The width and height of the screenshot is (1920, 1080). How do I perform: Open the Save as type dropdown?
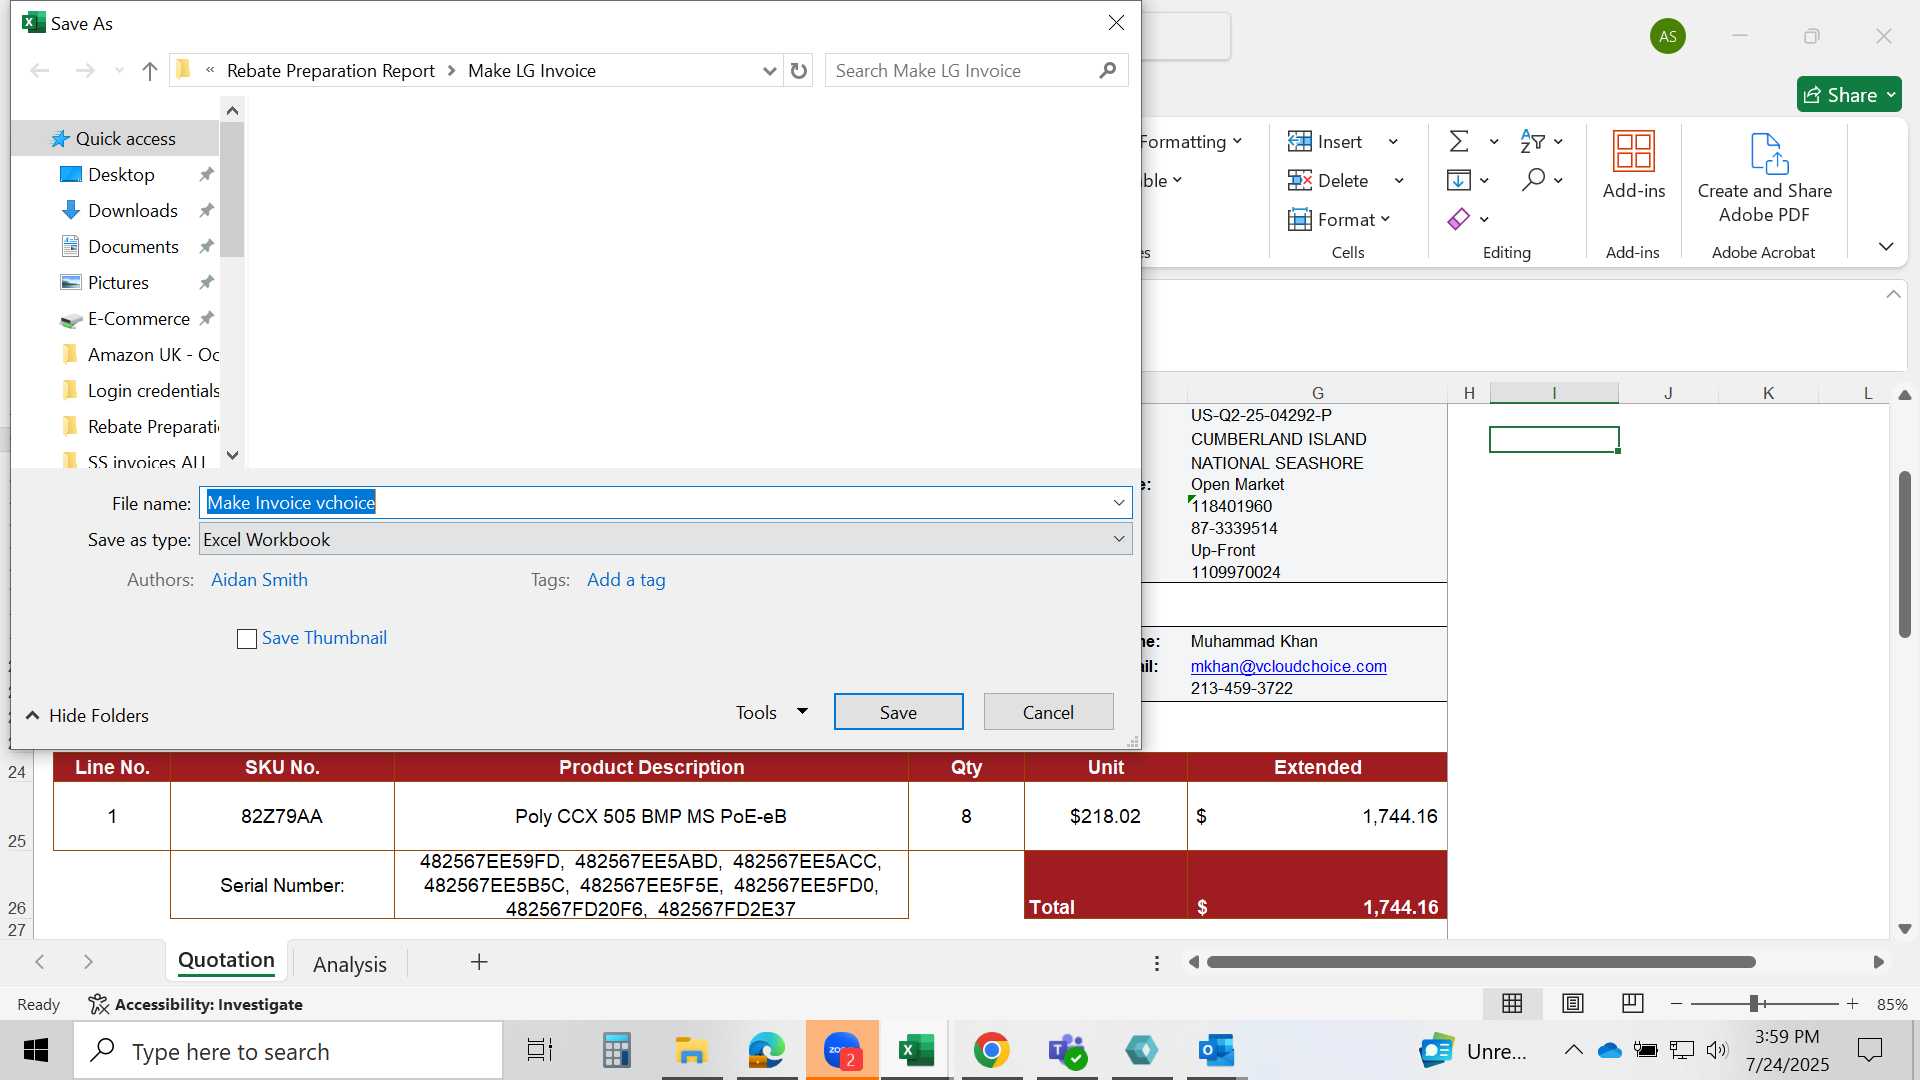[1119, 540]
